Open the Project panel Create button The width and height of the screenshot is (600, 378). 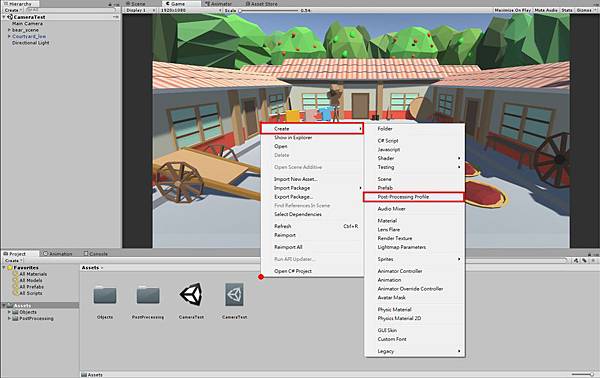13,261
